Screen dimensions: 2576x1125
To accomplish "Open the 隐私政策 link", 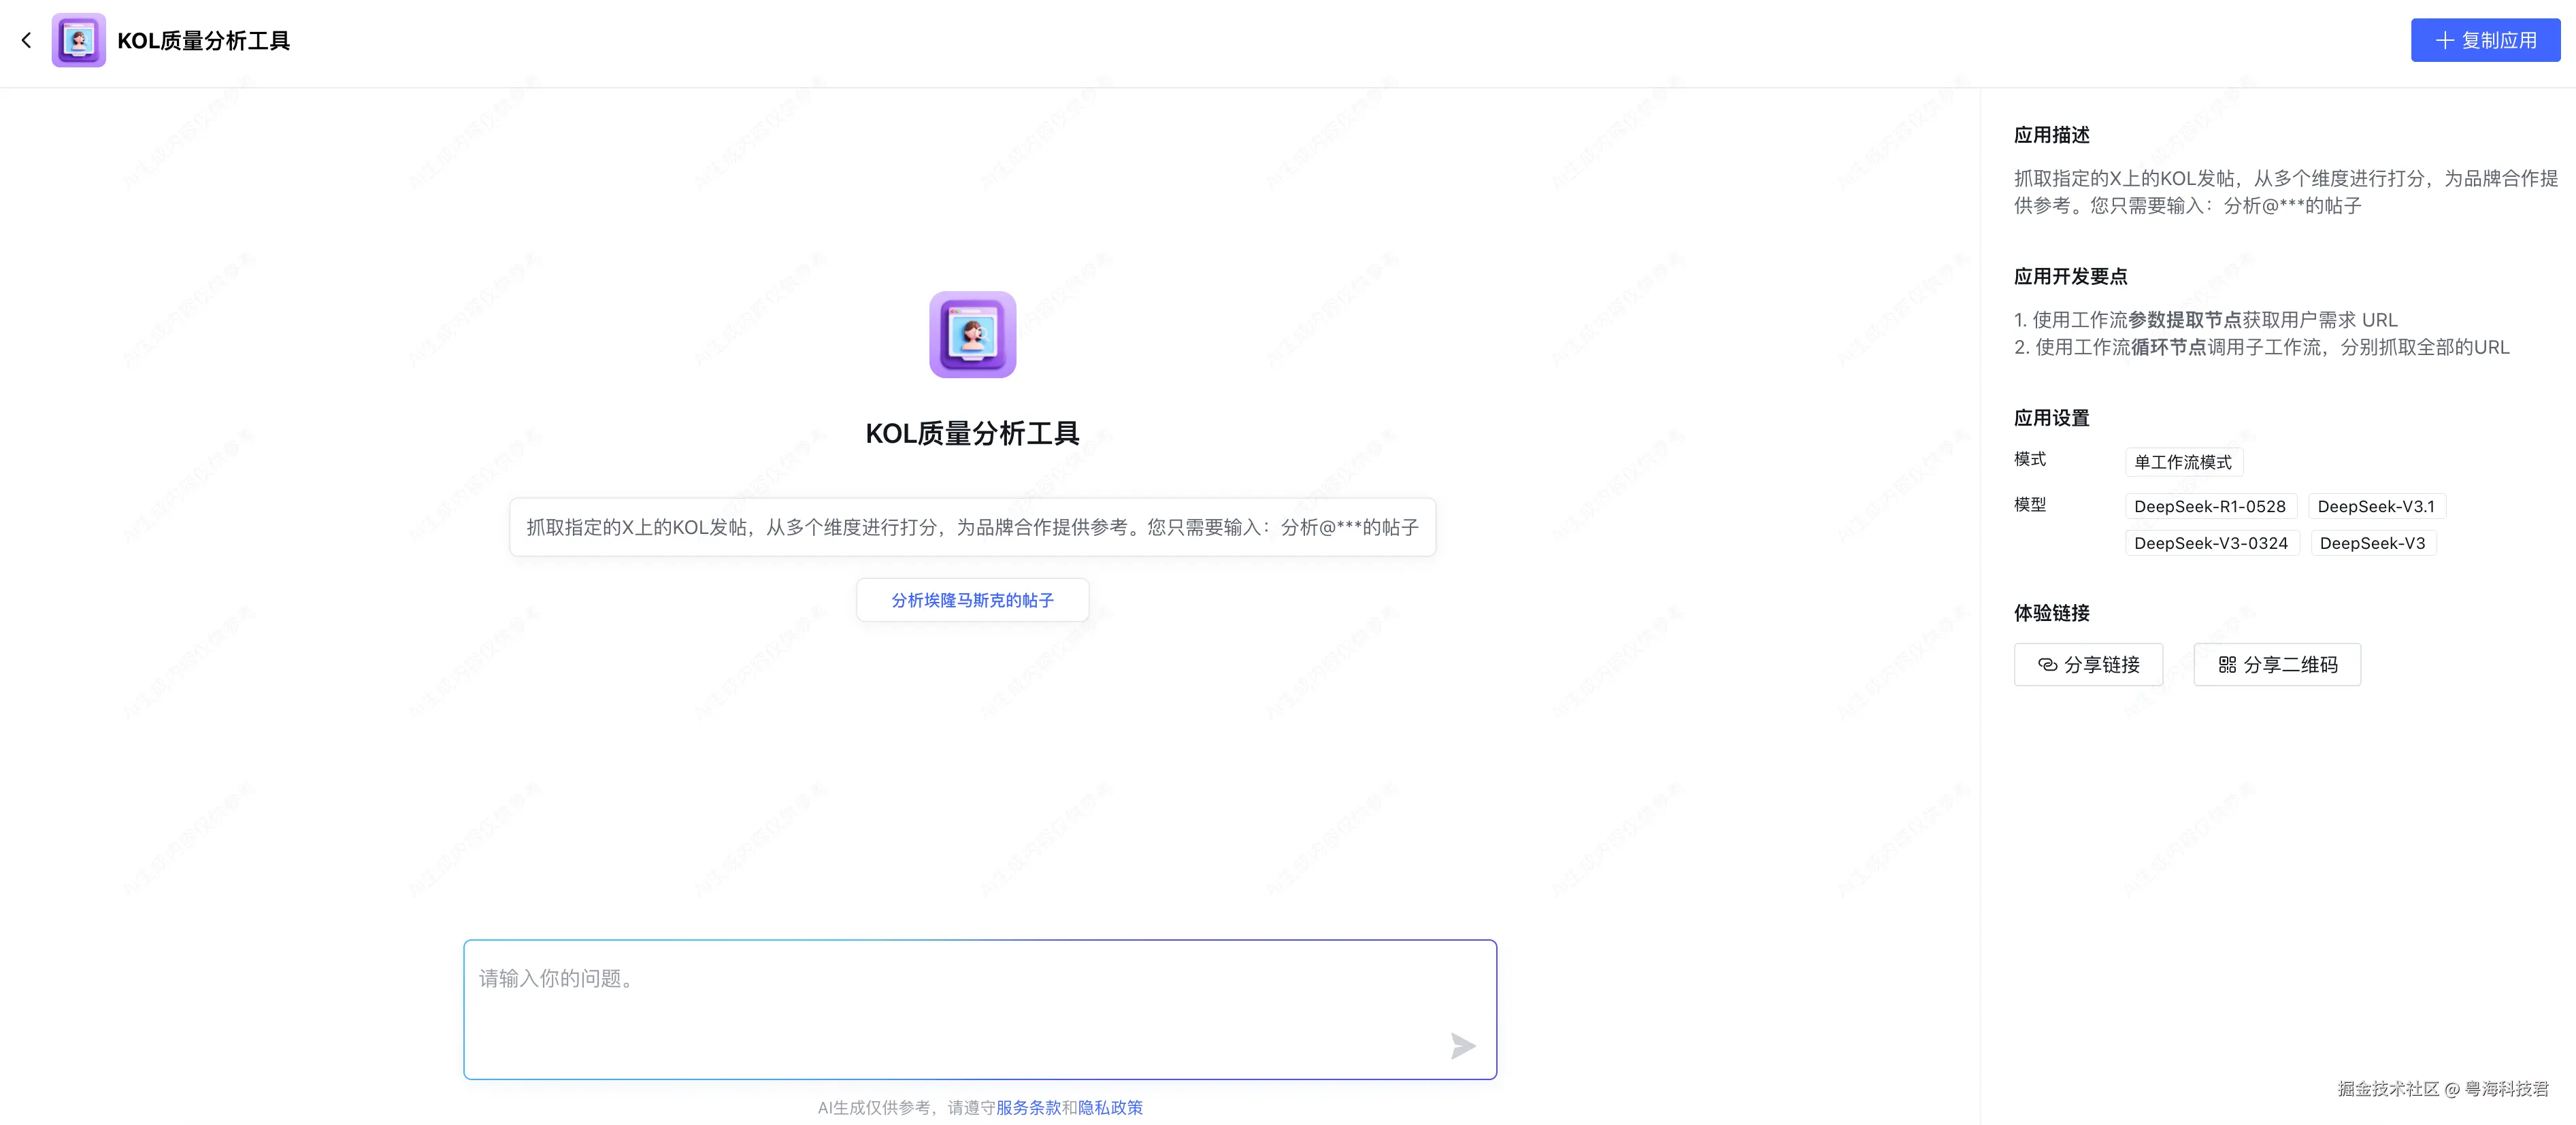I will tap(1110, 1107).
